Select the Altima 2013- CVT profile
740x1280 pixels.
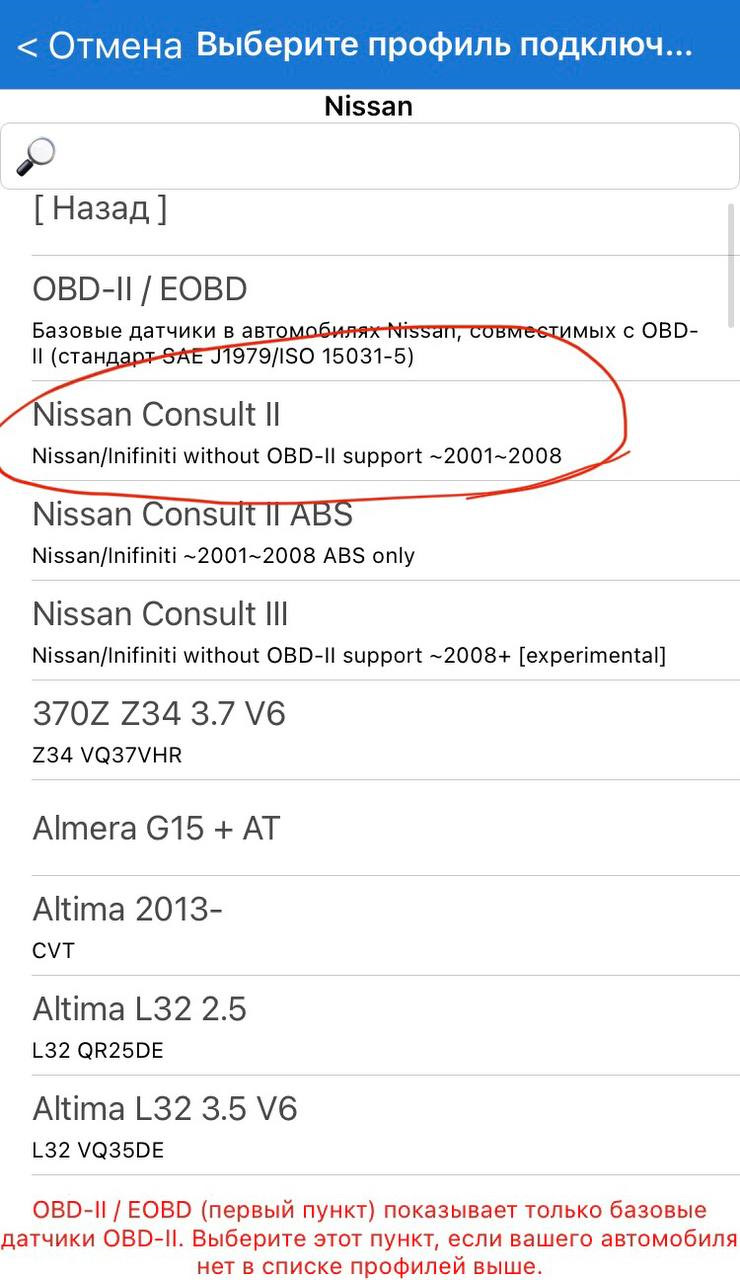pyautogui.click(x=370, y=926)
